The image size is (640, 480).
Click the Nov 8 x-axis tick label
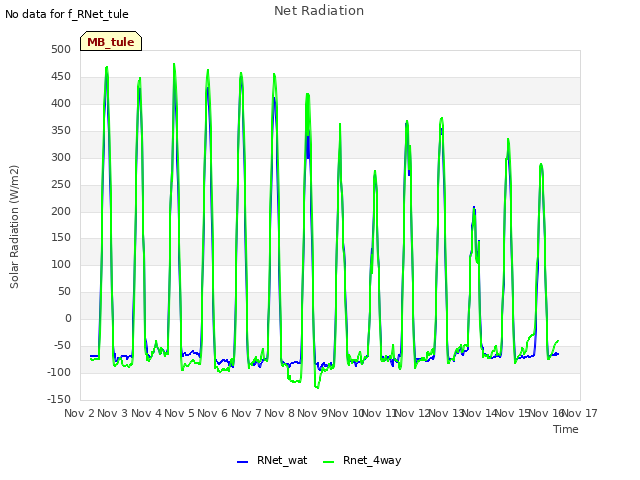click(x=279, y=413)
